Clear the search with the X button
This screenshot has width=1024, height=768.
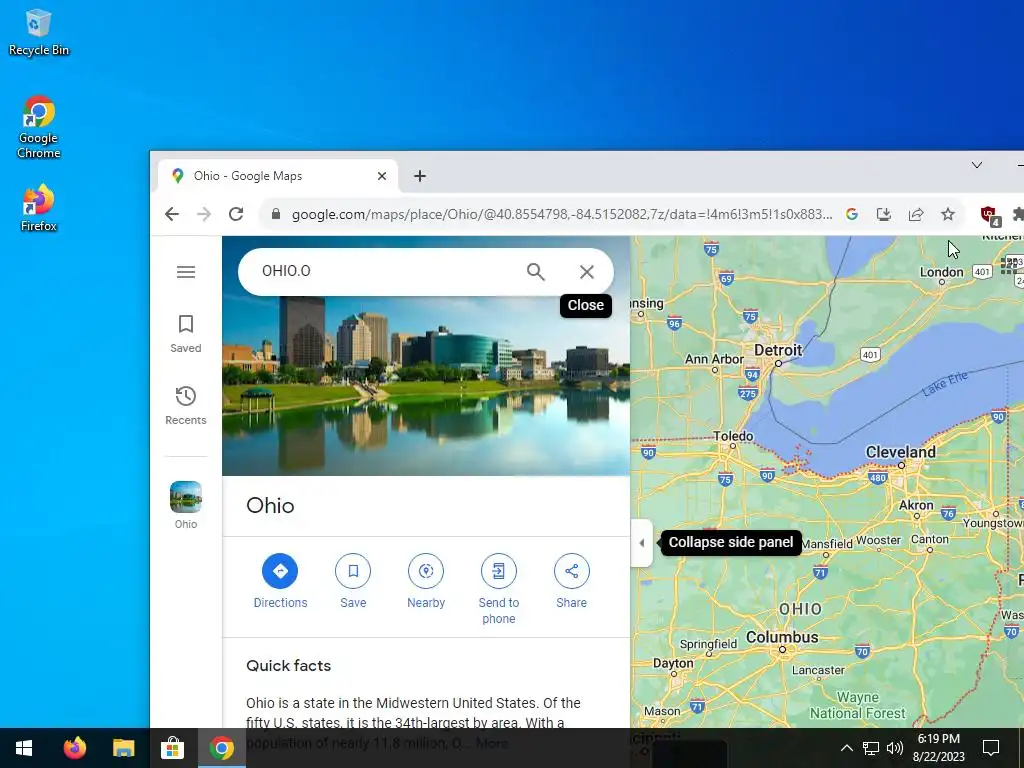pyautogui.click(x=586, y=272)
